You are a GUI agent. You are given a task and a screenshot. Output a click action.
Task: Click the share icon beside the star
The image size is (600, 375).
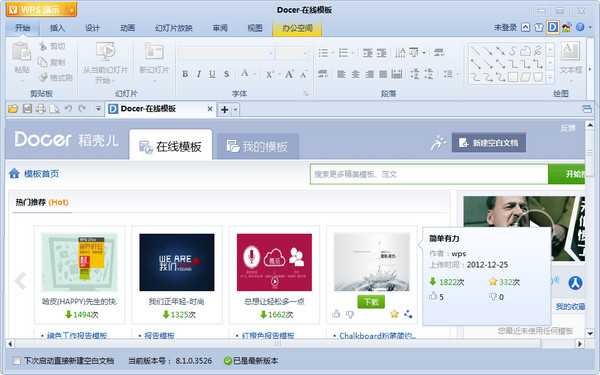408,314
